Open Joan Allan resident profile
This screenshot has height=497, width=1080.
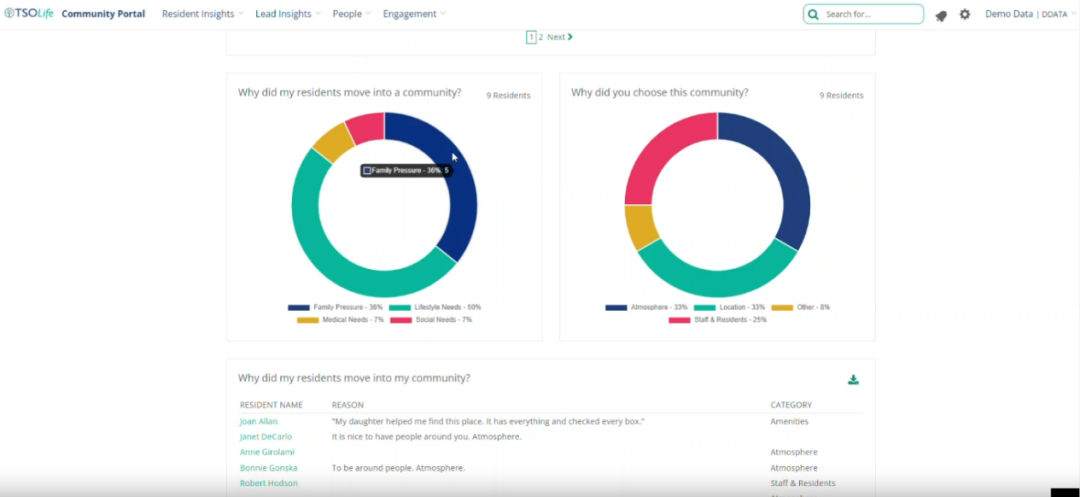(x=259, y=422)
